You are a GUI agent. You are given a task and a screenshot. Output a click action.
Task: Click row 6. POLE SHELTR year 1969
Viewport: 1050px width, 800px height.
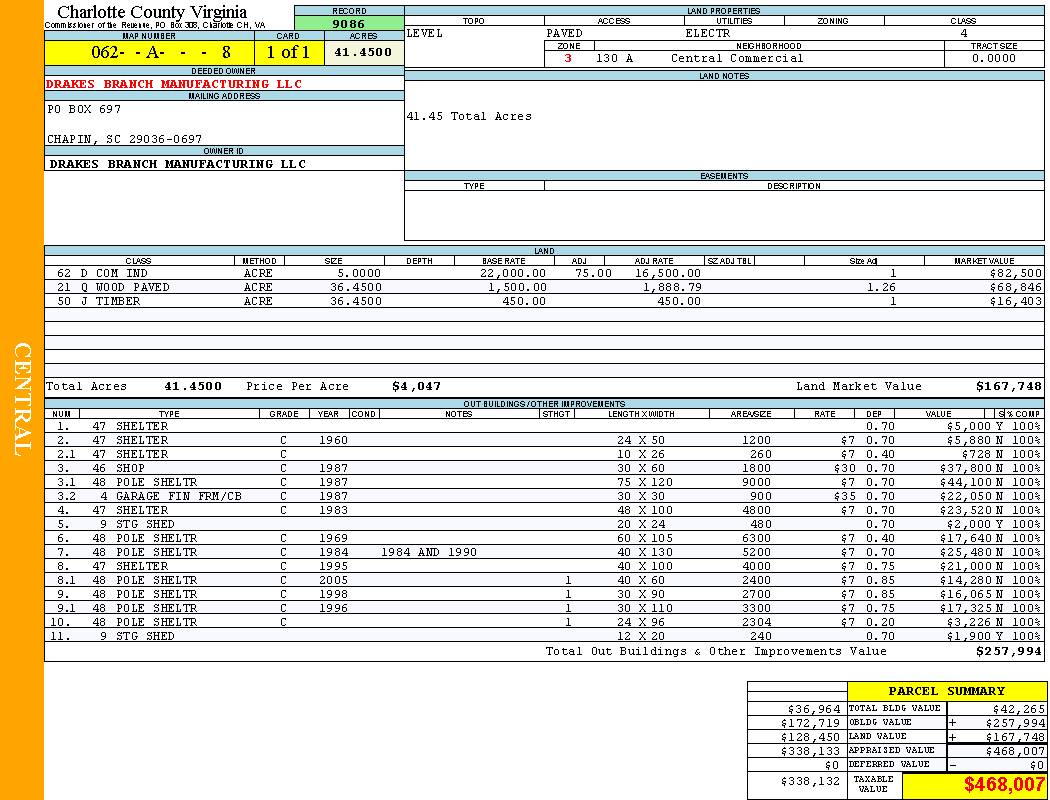point(333,538)
